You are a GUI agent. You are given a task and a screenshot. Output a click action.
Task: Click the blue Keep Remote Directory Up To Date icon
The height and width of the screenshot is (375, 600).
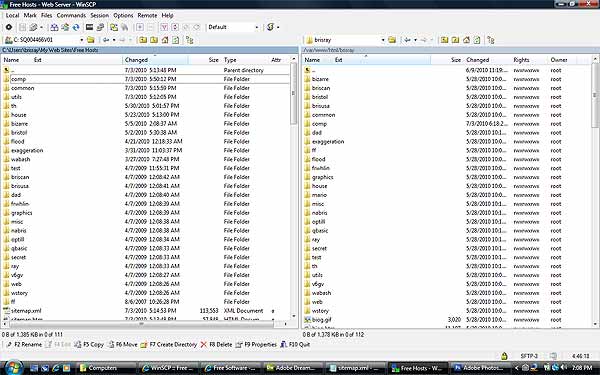[x=76, y=27]
